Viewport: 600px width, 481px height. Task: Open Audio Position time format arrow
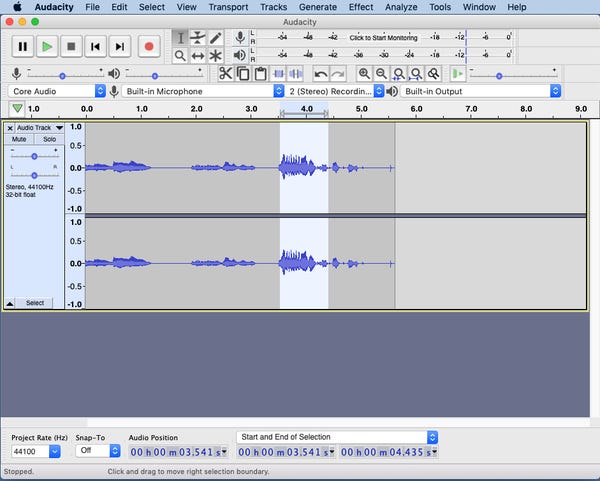click(x=224, y=452)
